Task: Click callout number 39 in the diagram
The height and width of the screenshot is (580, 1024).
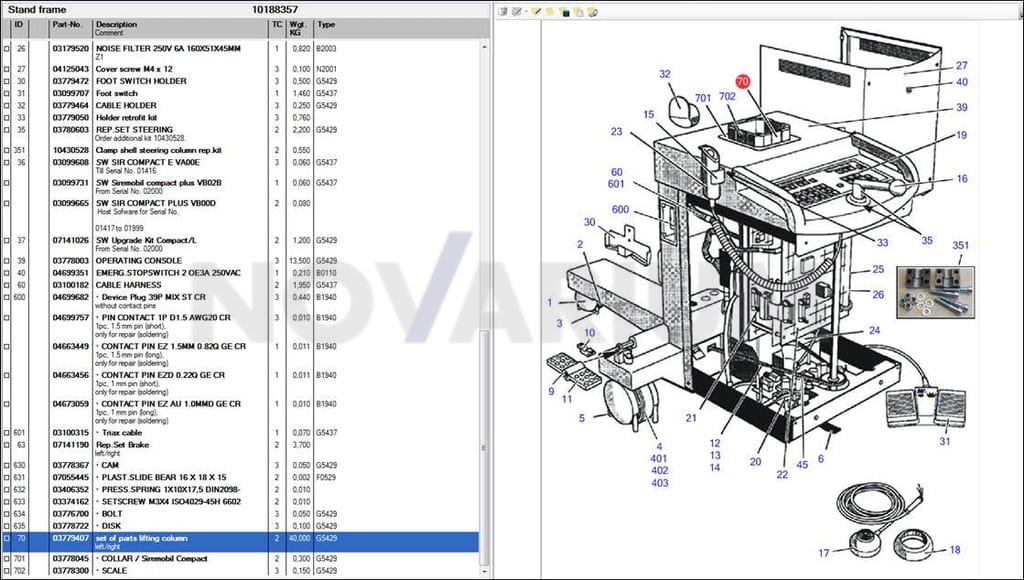Action: coord(961,108)
